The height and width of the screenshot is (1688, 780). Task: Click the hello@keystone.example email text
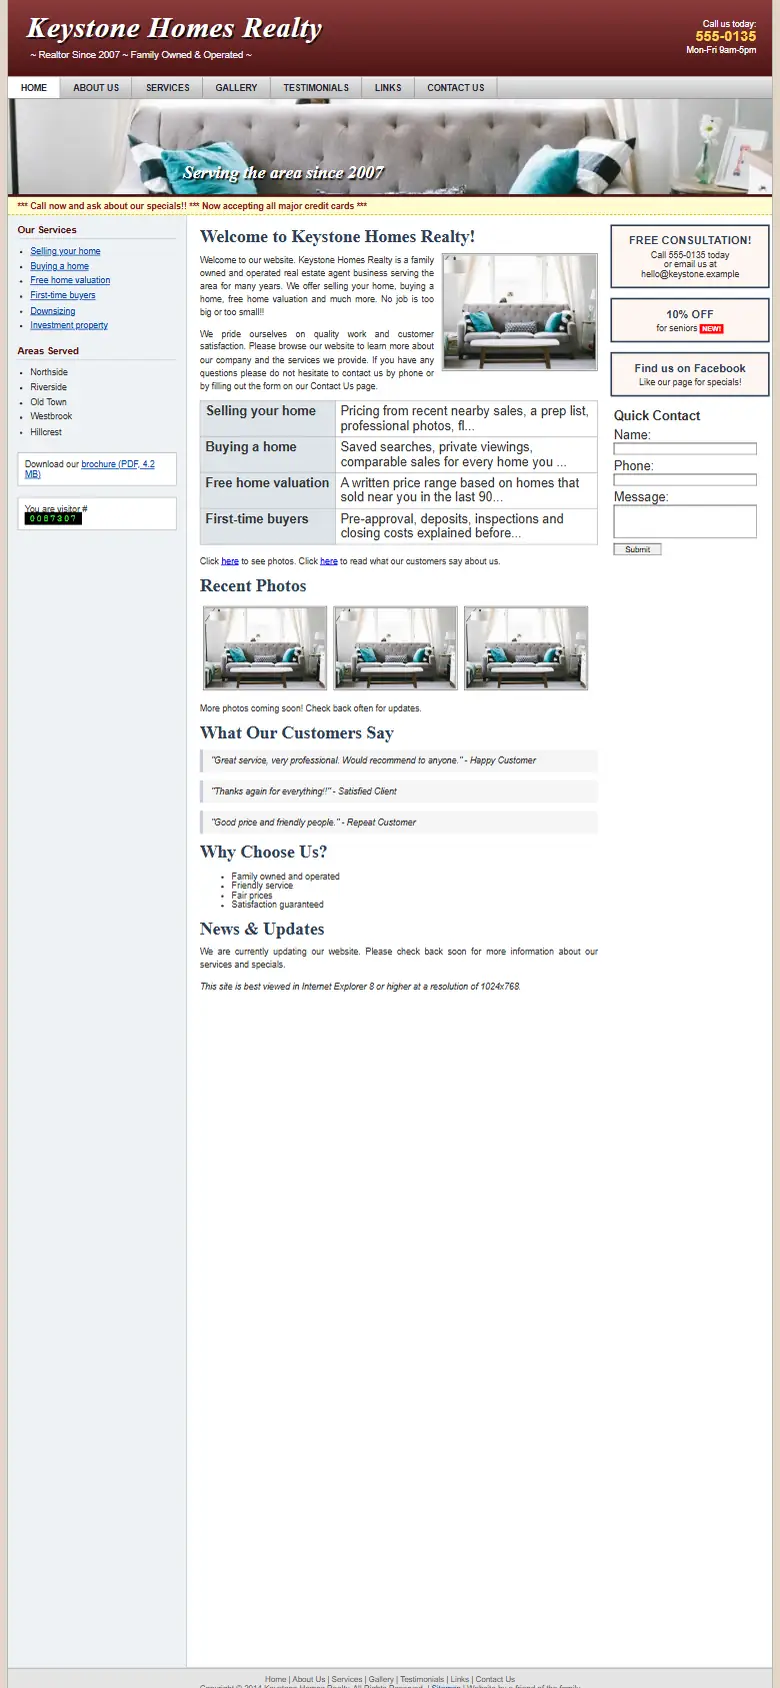tap(690, 274)
